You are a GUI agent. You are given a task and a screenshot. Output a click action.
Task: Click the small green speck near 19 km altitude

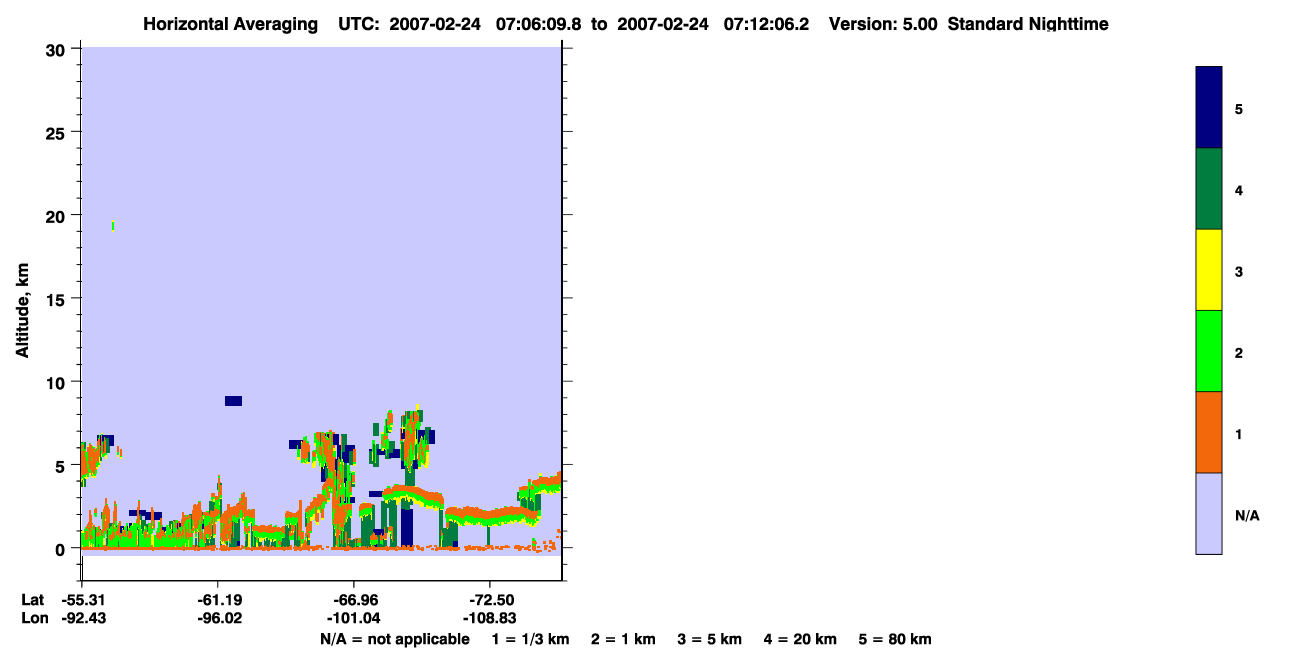(113, 226)
